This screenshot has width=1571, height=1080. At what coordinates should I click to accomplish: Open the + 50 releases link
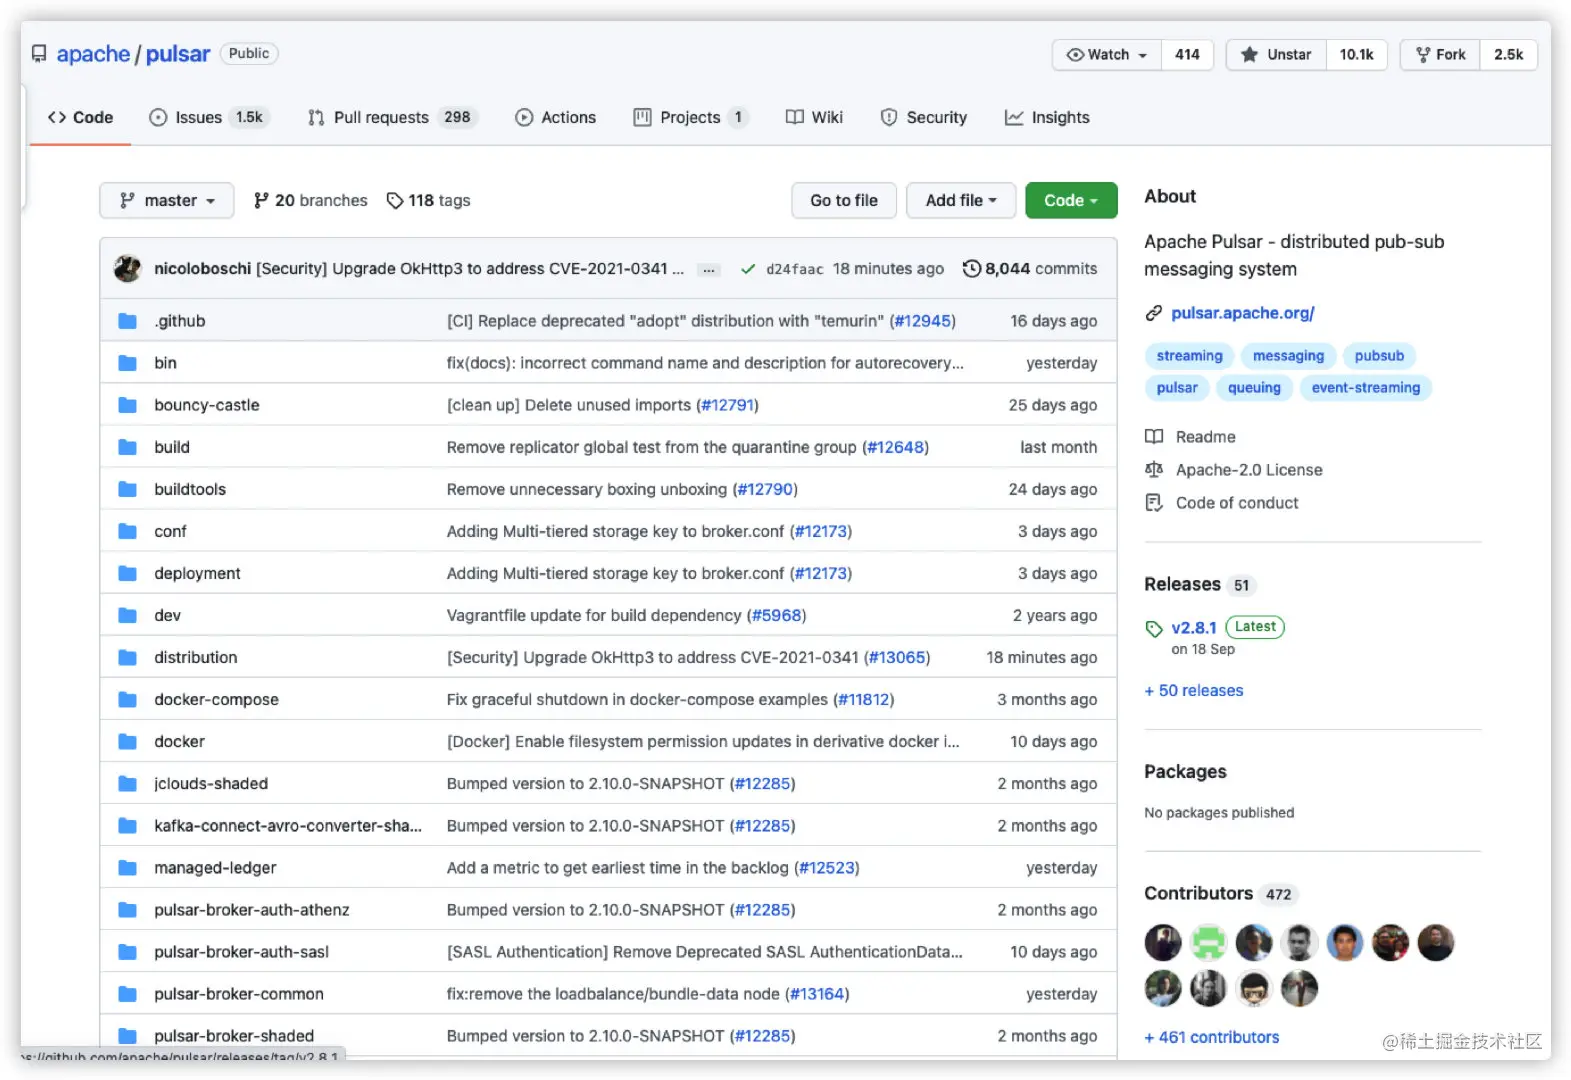(1194, 691)
